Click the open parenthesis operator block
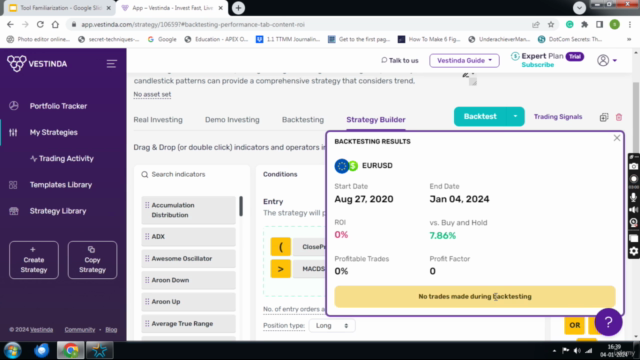This screenshot has height=360, width=640. 280,247
